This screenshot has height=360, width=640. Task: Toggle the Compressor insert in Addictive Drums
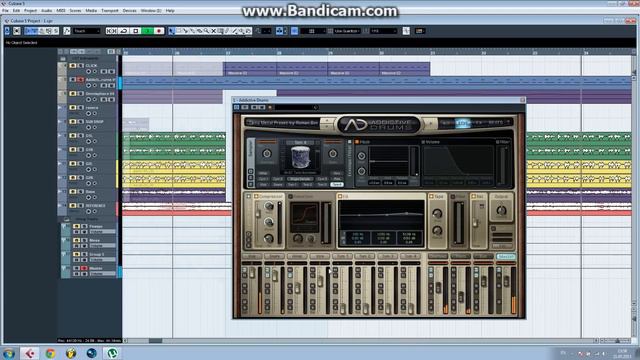(256, 197)
